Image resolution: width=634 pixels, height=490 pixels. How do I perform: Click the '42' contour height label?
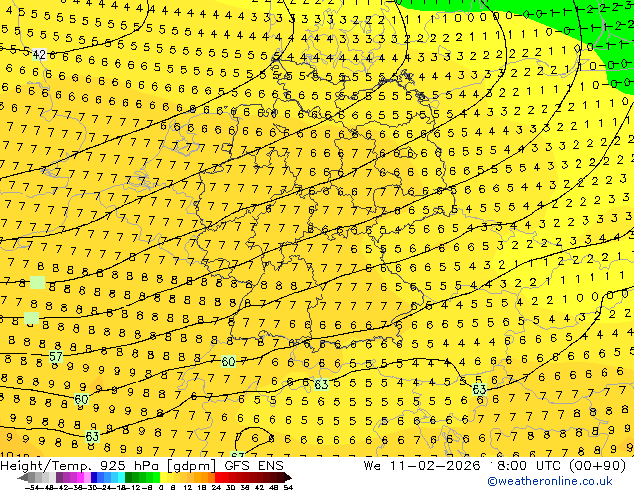point(39,54)
